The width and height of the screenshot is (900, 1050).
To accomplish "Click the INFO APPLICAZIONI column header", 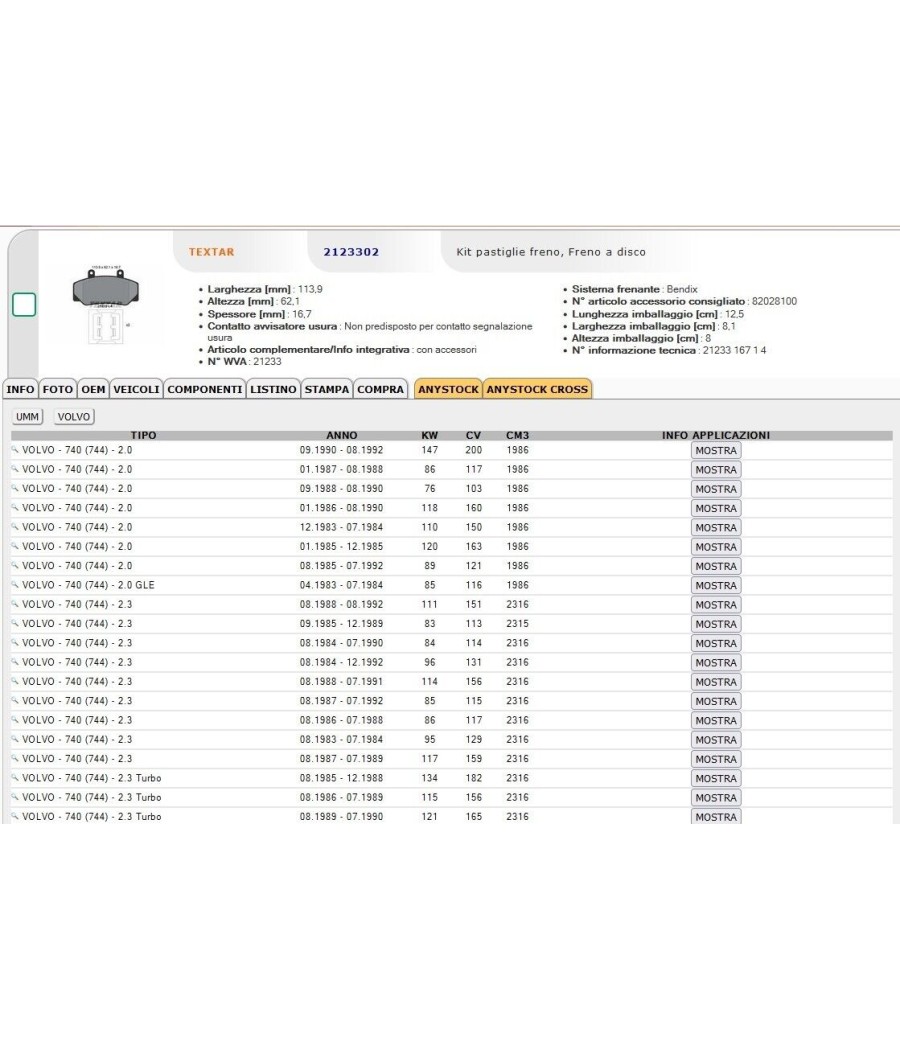I will click(x=716, y=435).
